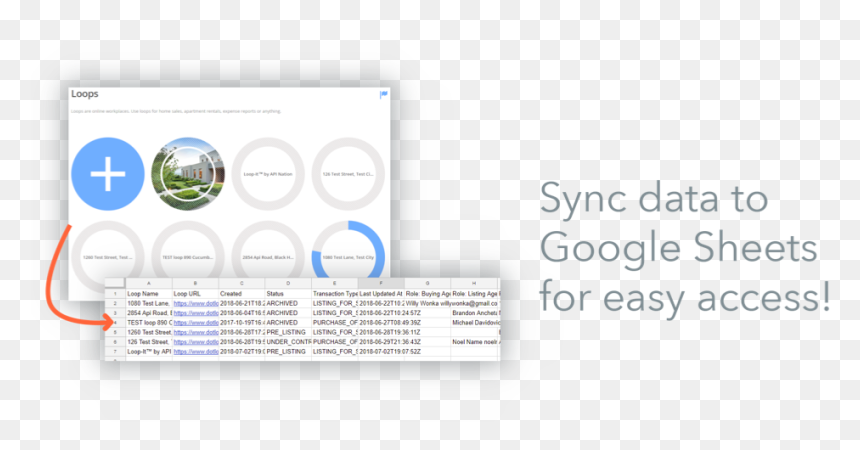Click the '2017-10-19T16' created date cell

point(242,323)
